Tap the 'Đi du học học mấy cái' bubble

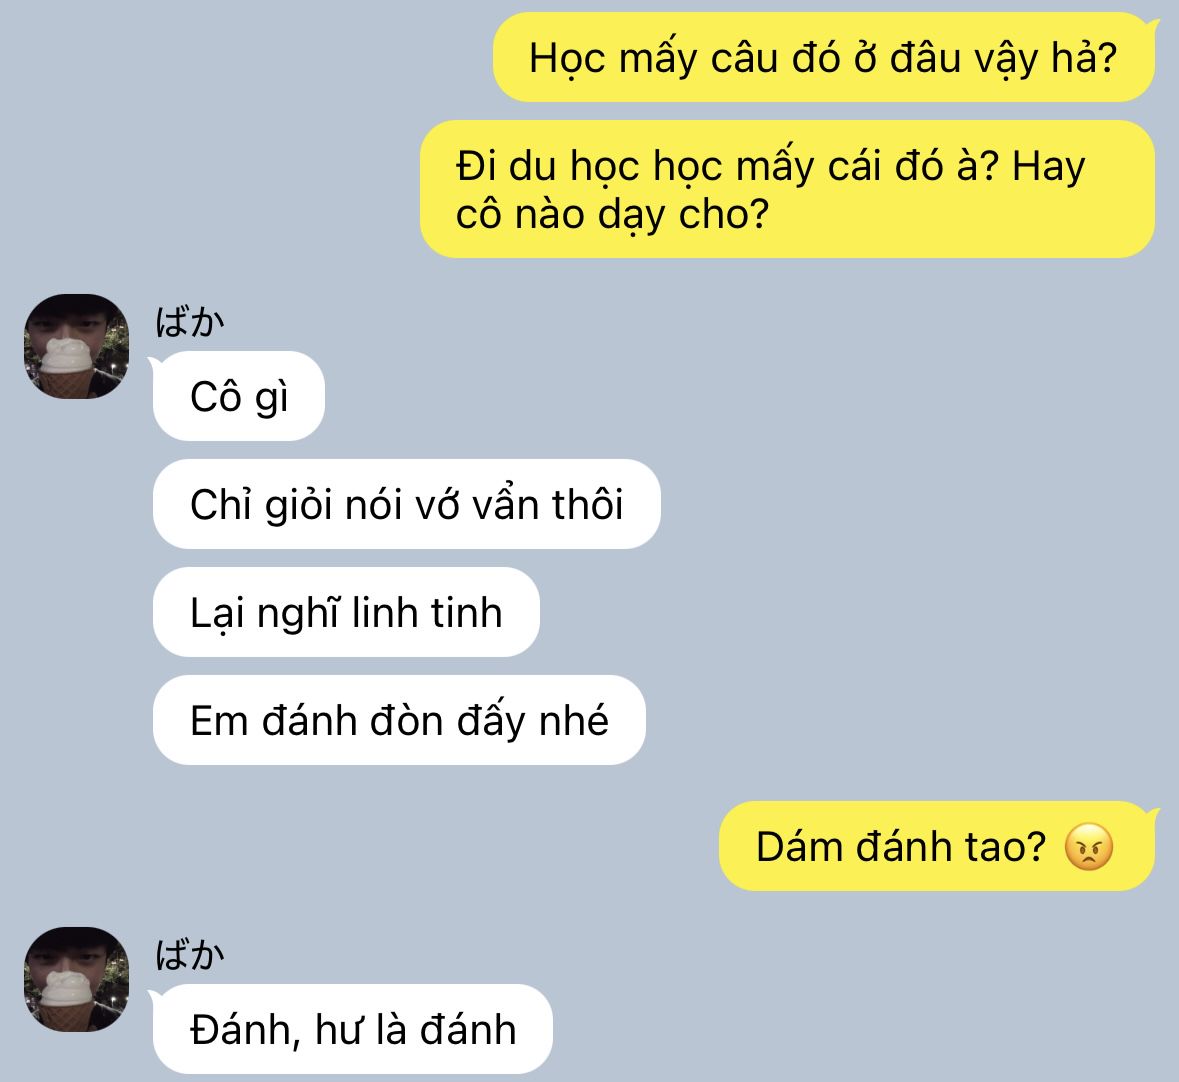[x=787, y=189]
